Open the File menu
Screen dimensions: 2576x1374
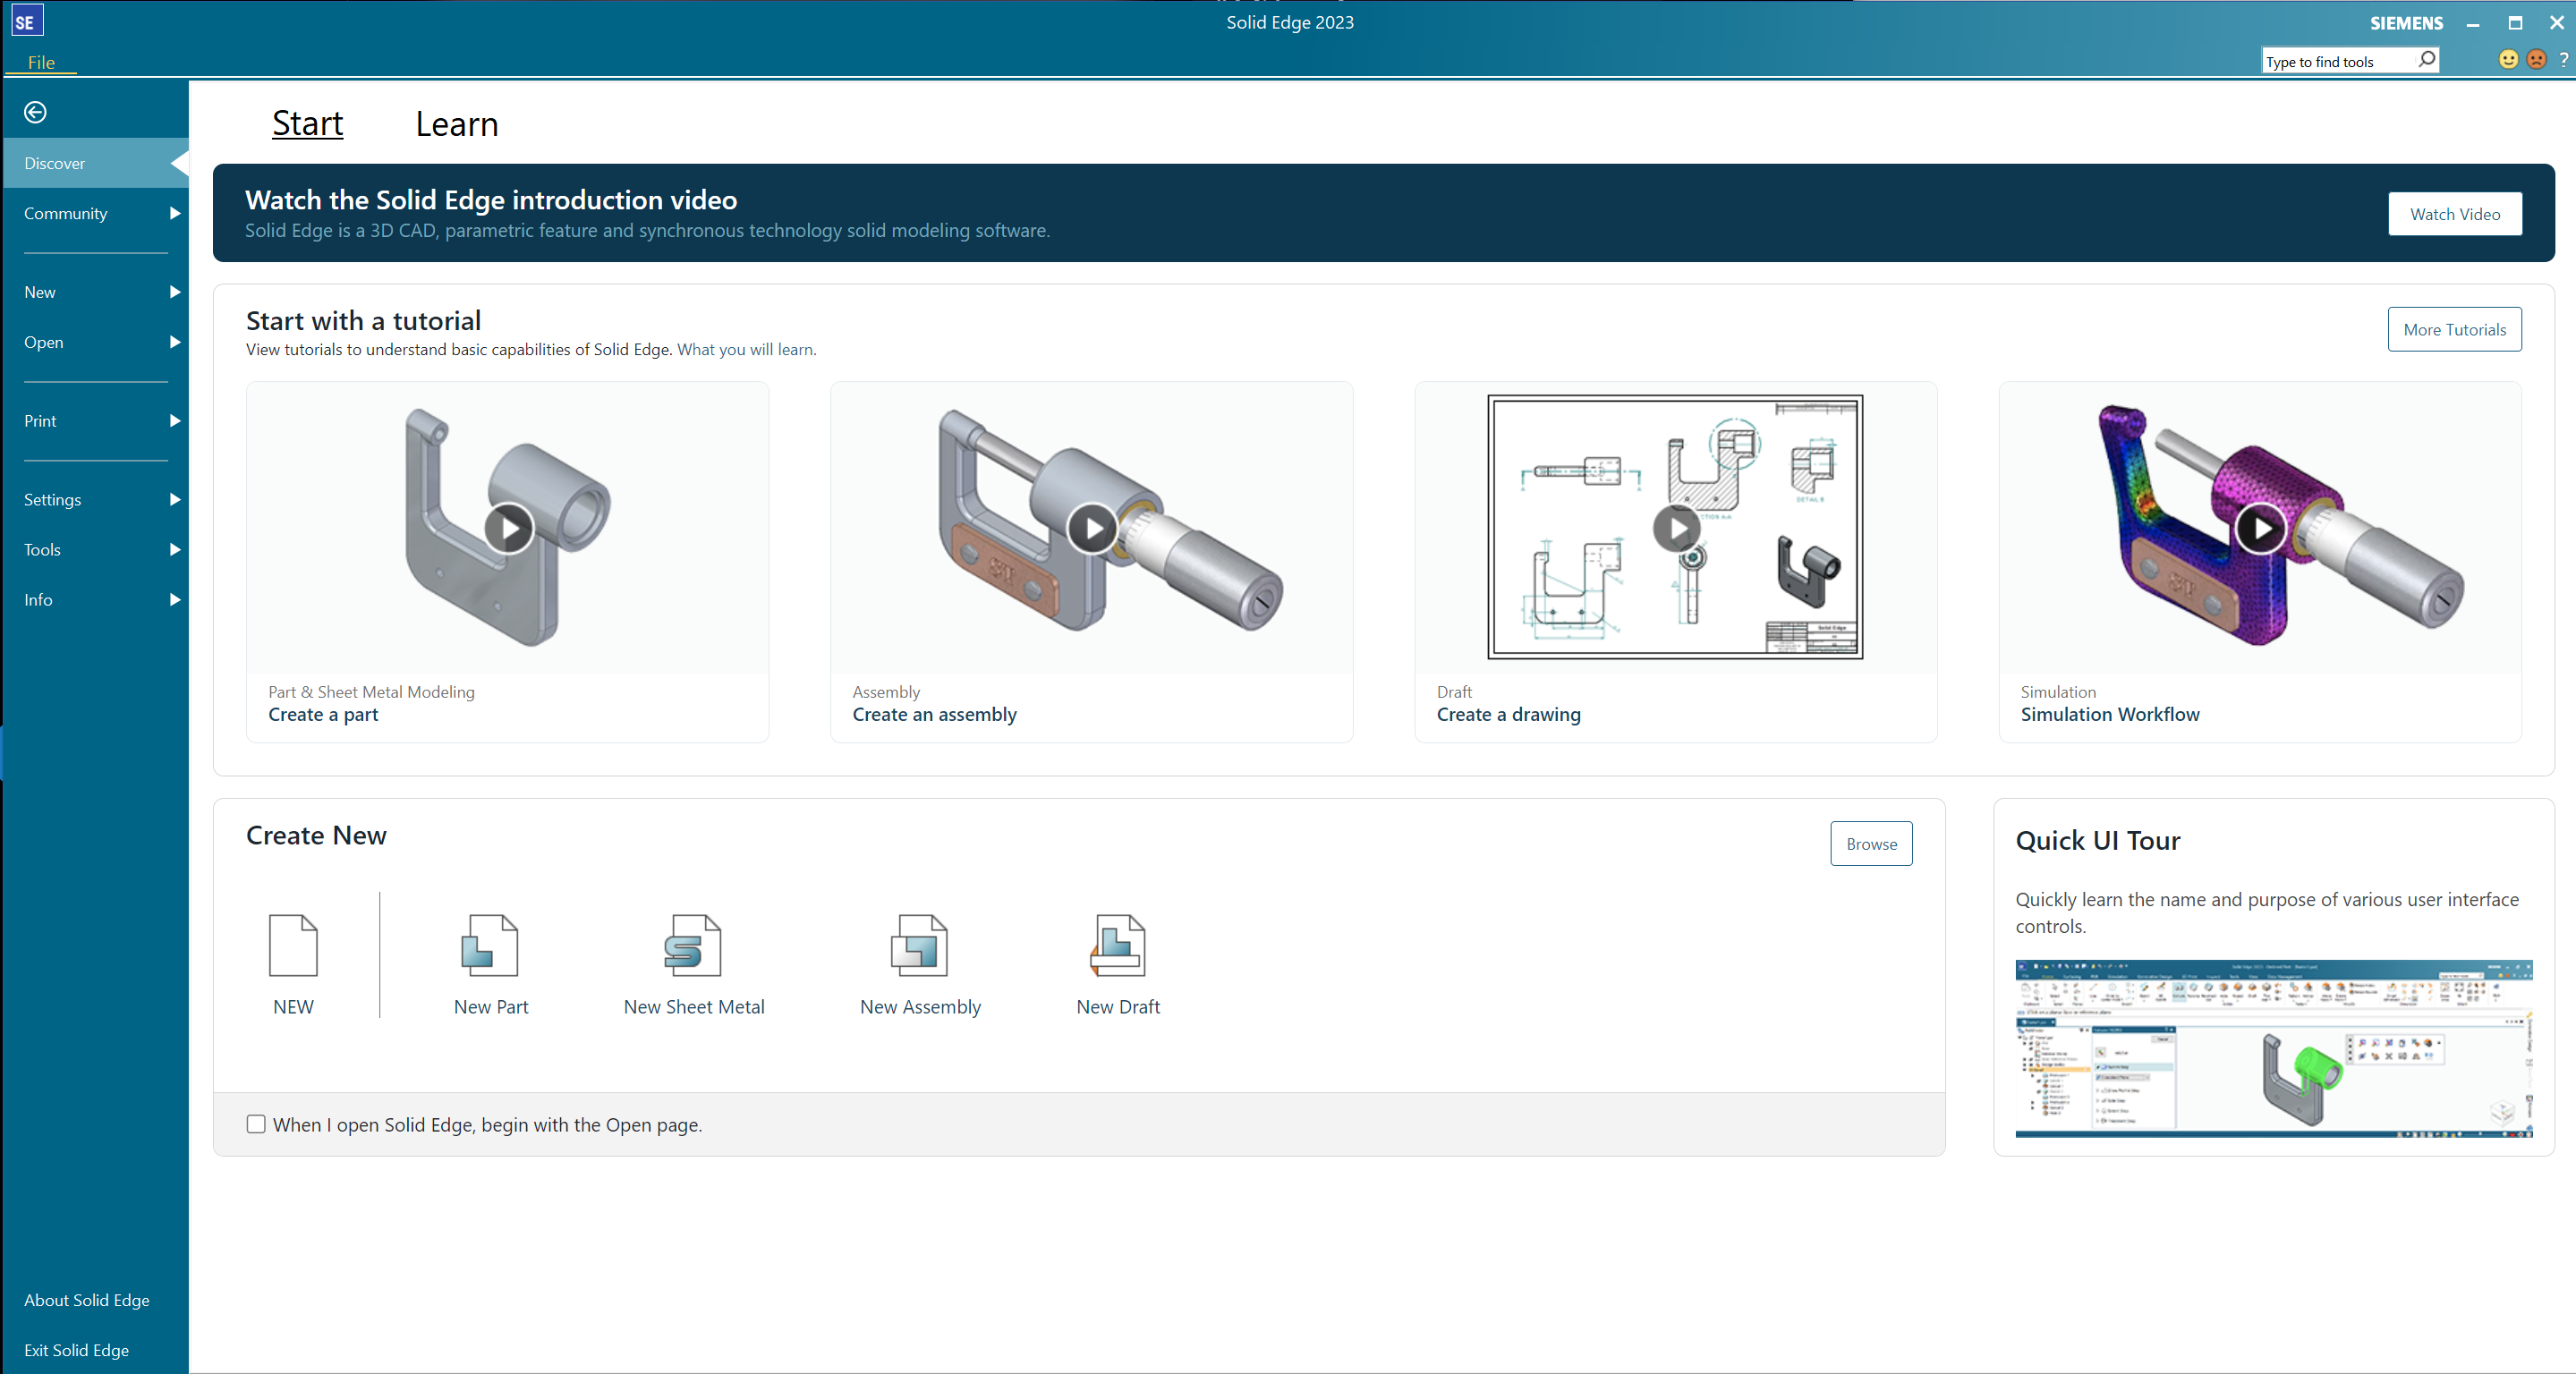click(x=41, y=62)
